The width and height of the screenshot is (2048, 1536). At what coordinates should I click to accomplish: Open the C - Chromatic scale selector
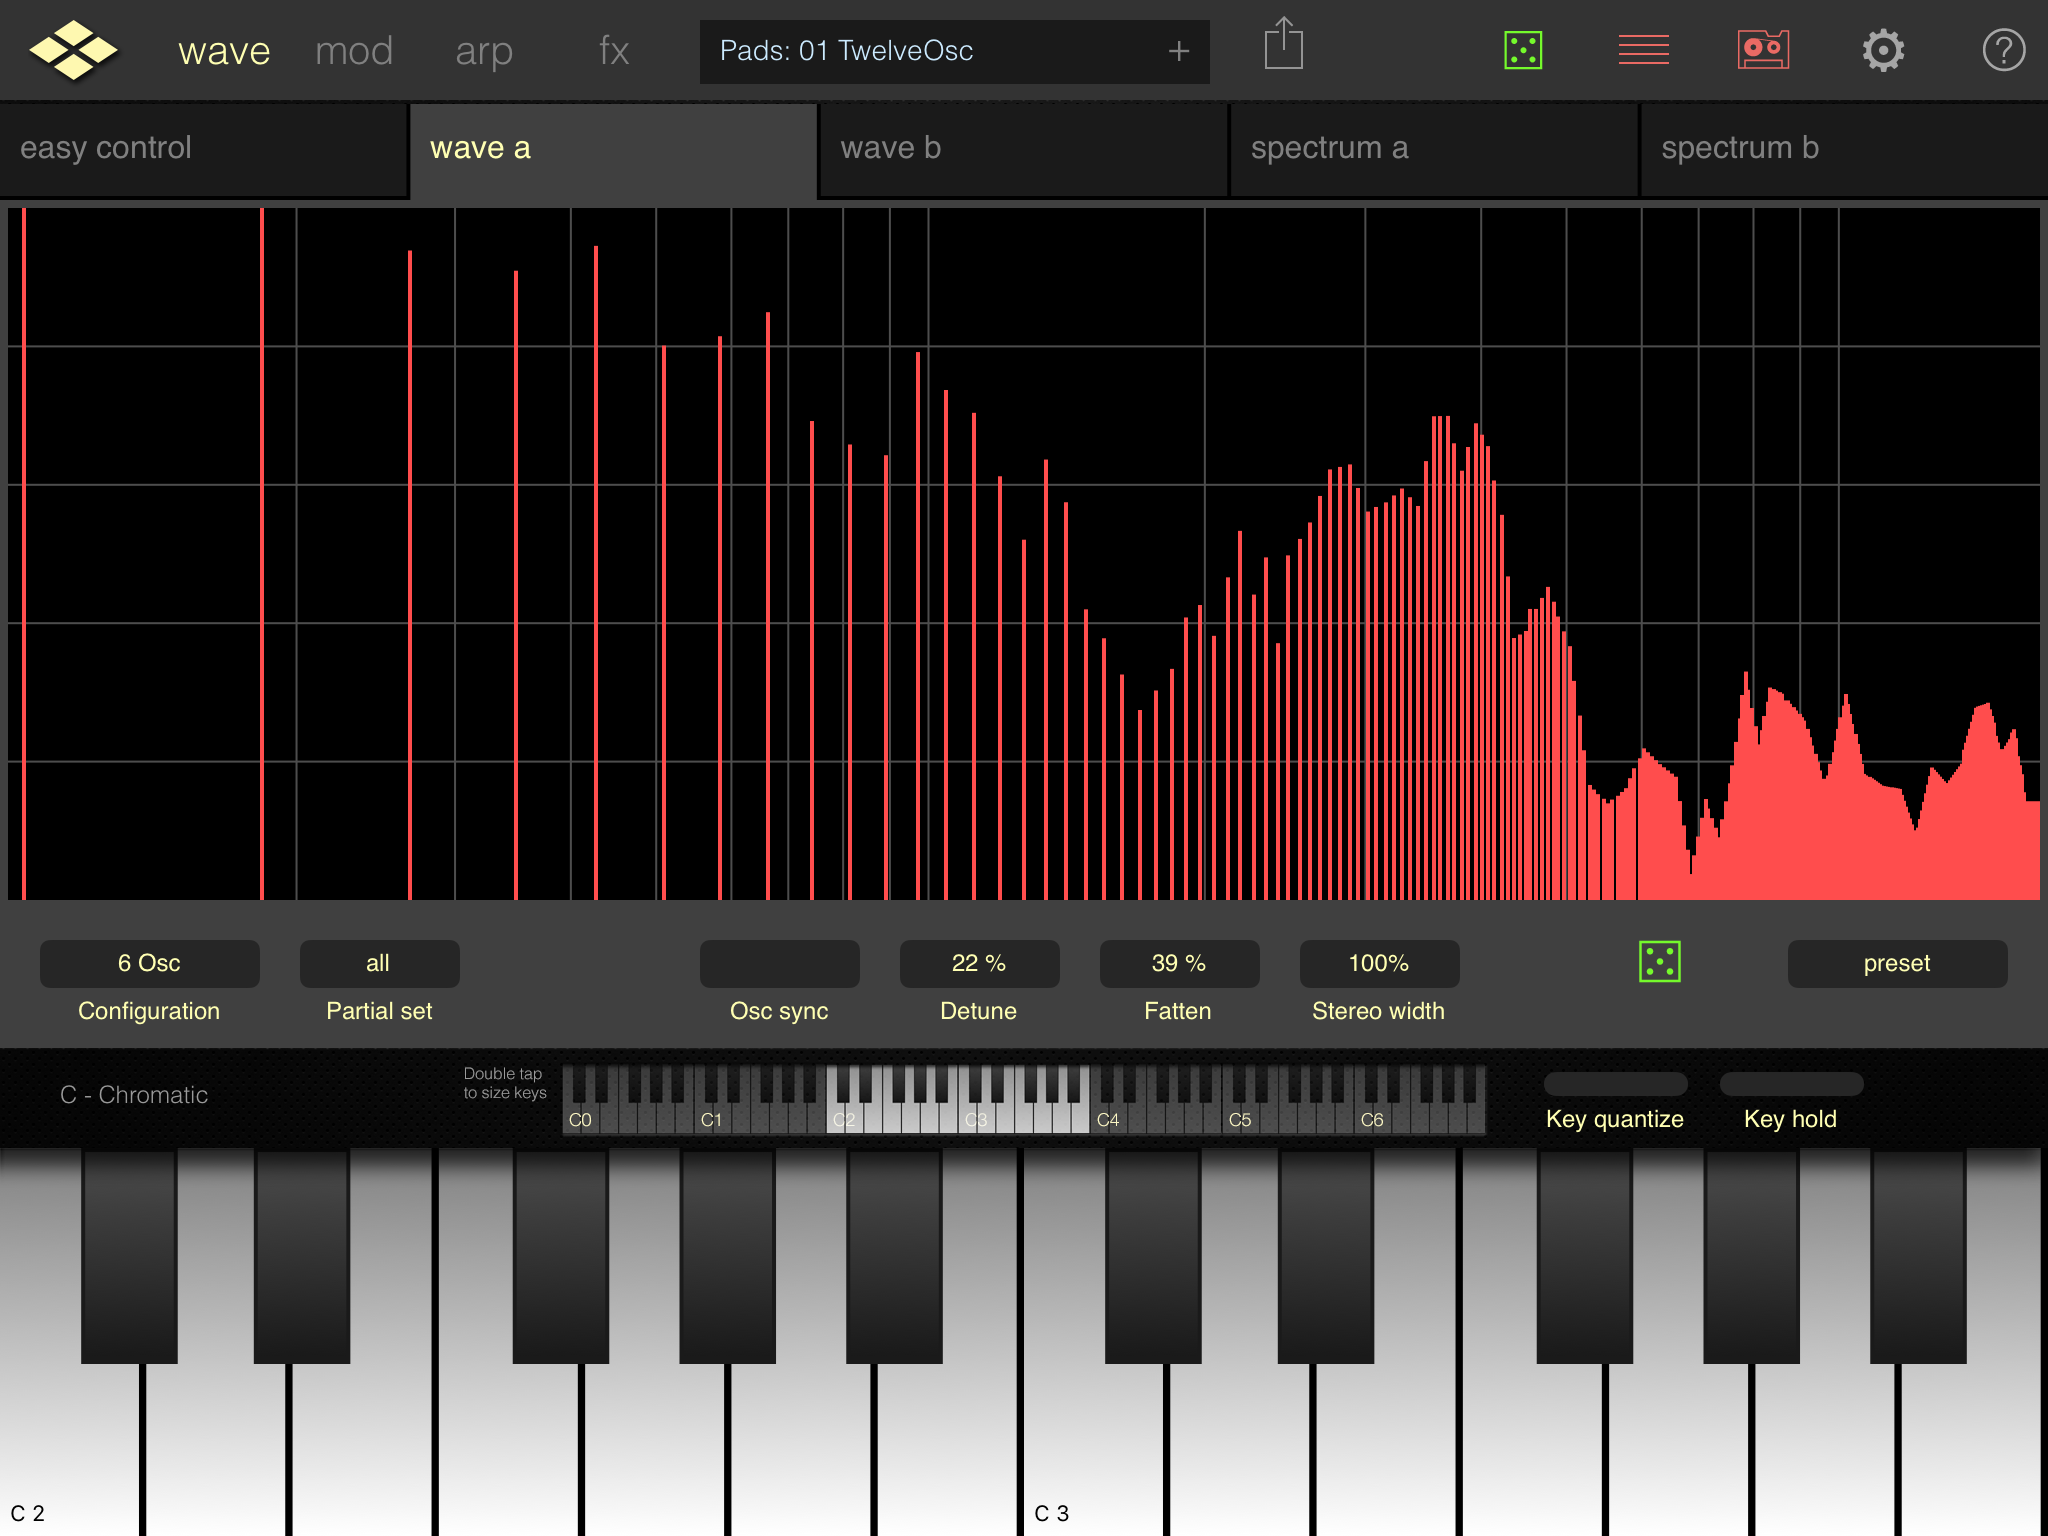point(134,1095)
